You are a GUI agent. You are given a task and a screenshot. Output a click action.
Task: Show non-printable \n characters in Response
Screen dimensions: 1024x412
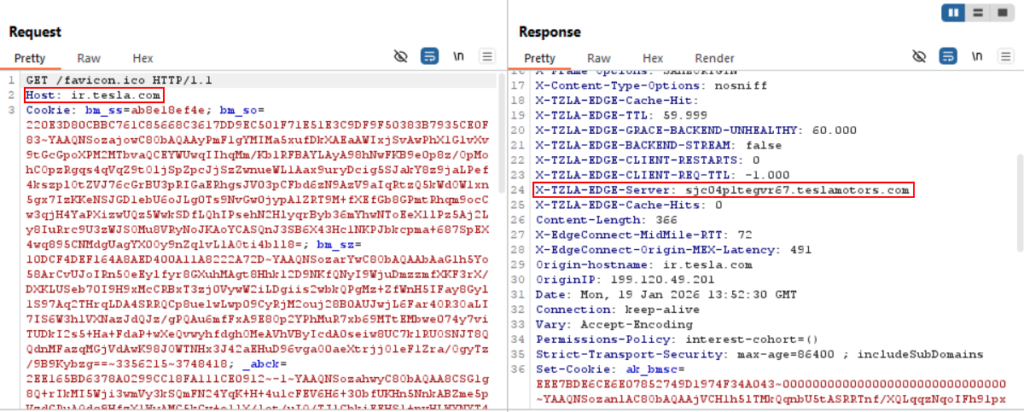coord(975,56)
